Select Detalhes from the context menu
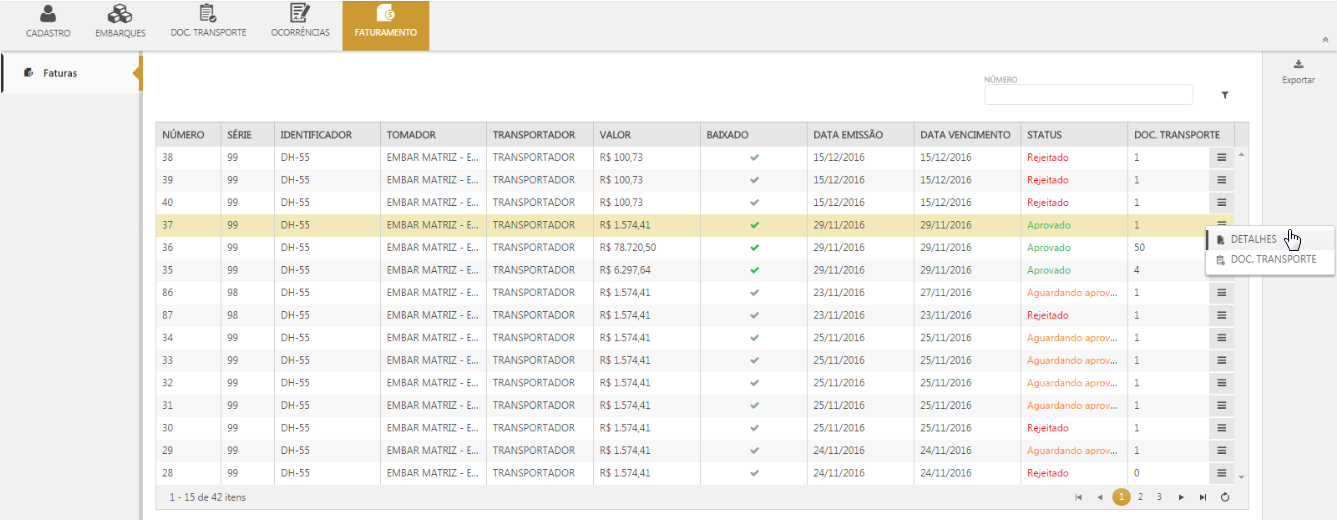 [1253, 238]
